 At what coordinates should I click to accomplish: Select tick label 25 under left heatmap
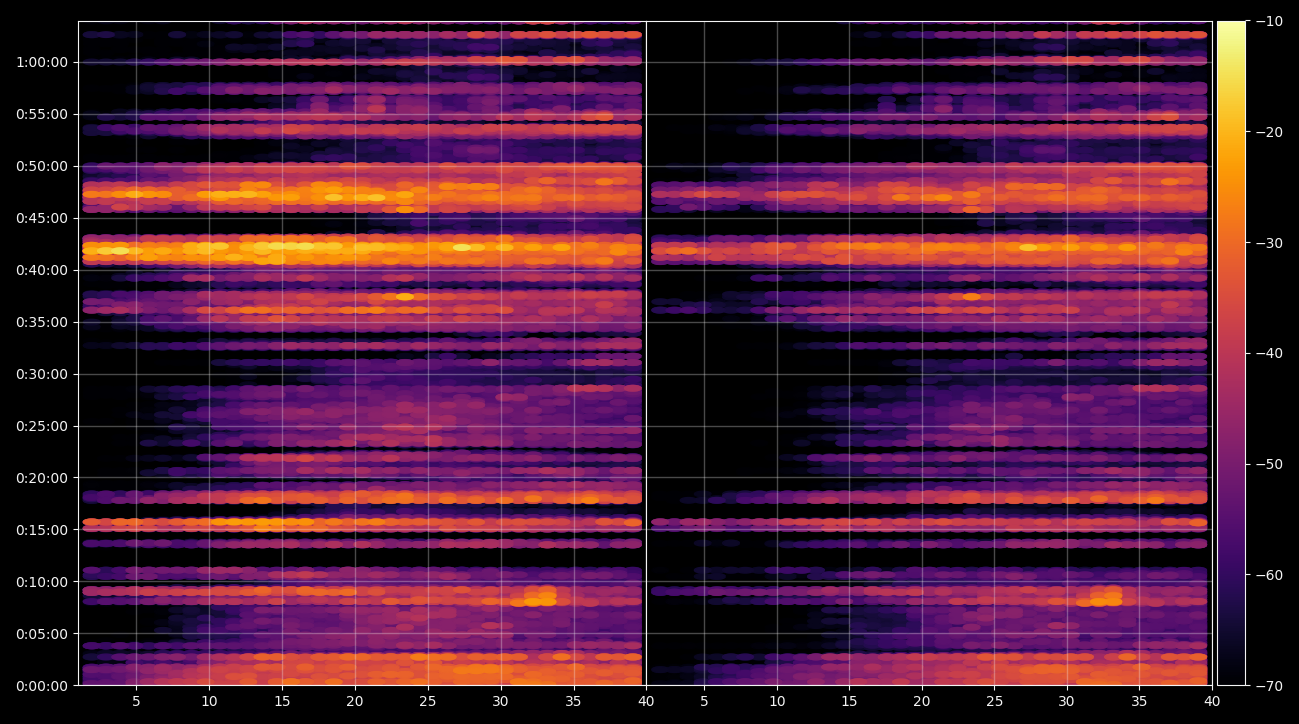tap(428, 702)
